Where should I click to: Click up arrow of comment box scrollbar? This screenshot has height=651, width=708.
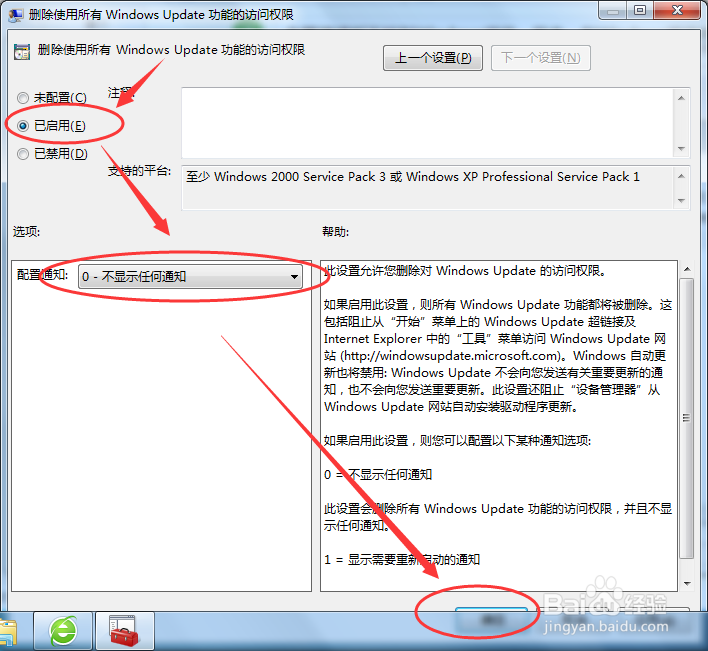pyautogui.click(x=681, y=98)
